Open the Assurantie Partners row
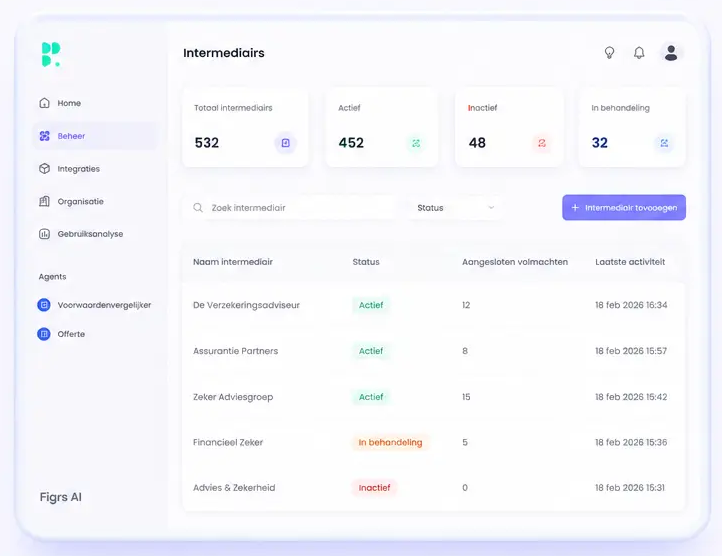This screenshot has width=722, height=556. (x=433, y=351)
